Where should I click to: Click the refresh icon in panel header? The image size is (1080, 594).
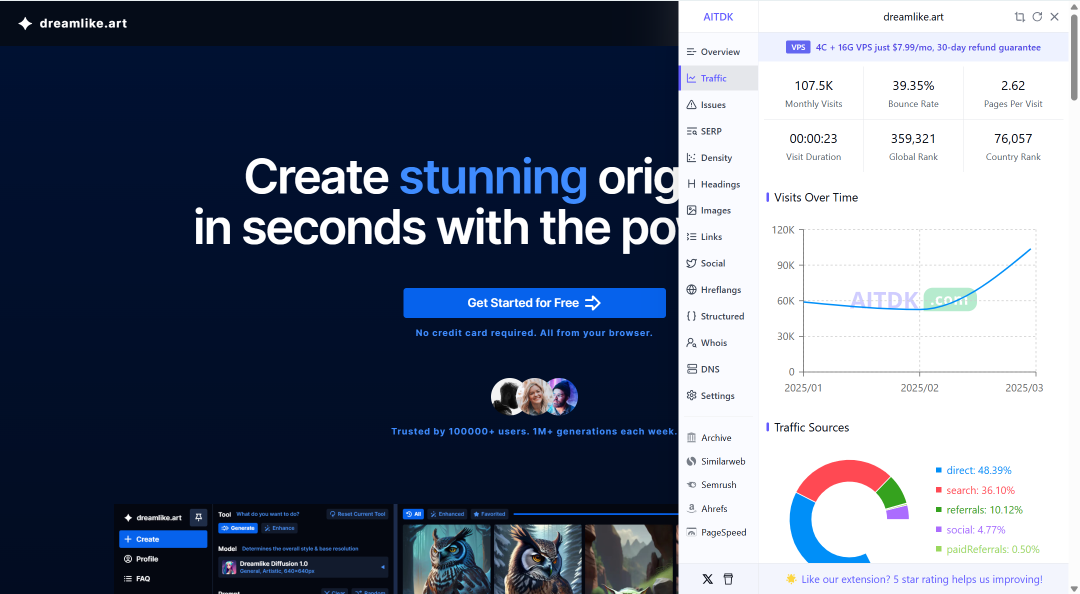pos(1037,17)
